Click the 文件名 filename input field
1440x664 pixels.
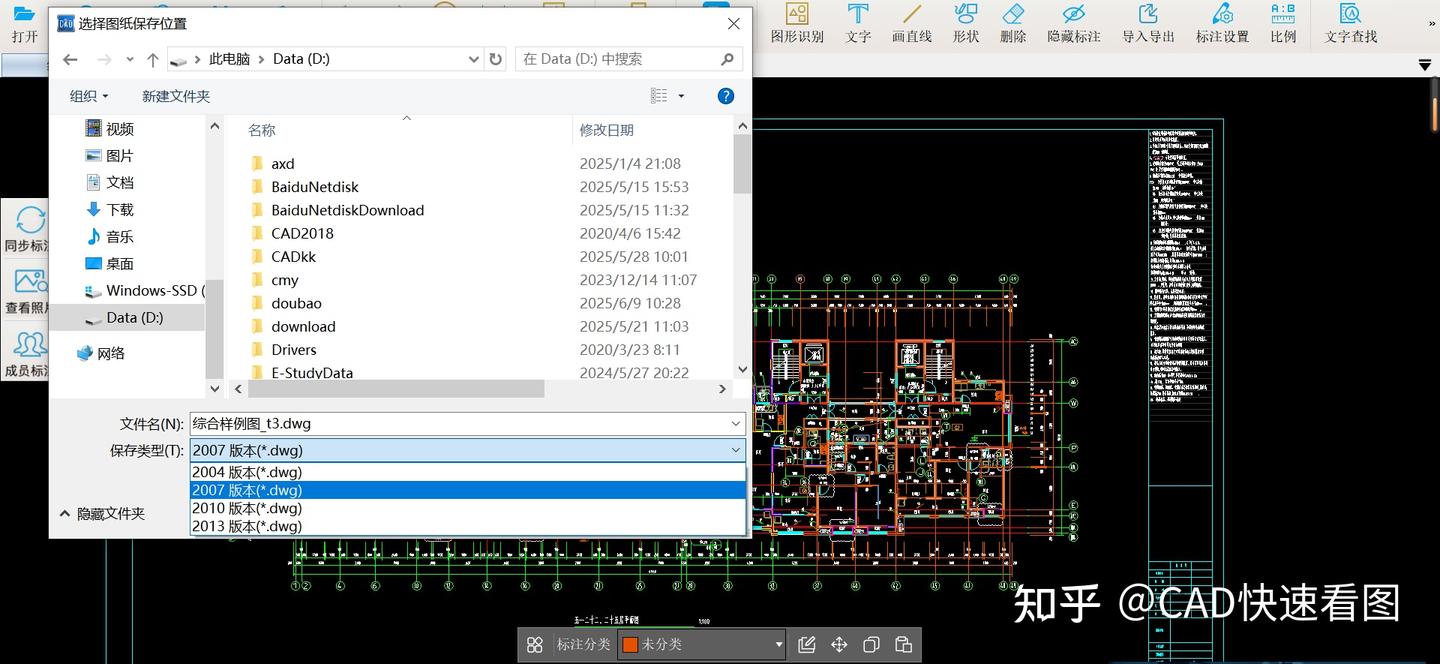[x=458, y=424]
